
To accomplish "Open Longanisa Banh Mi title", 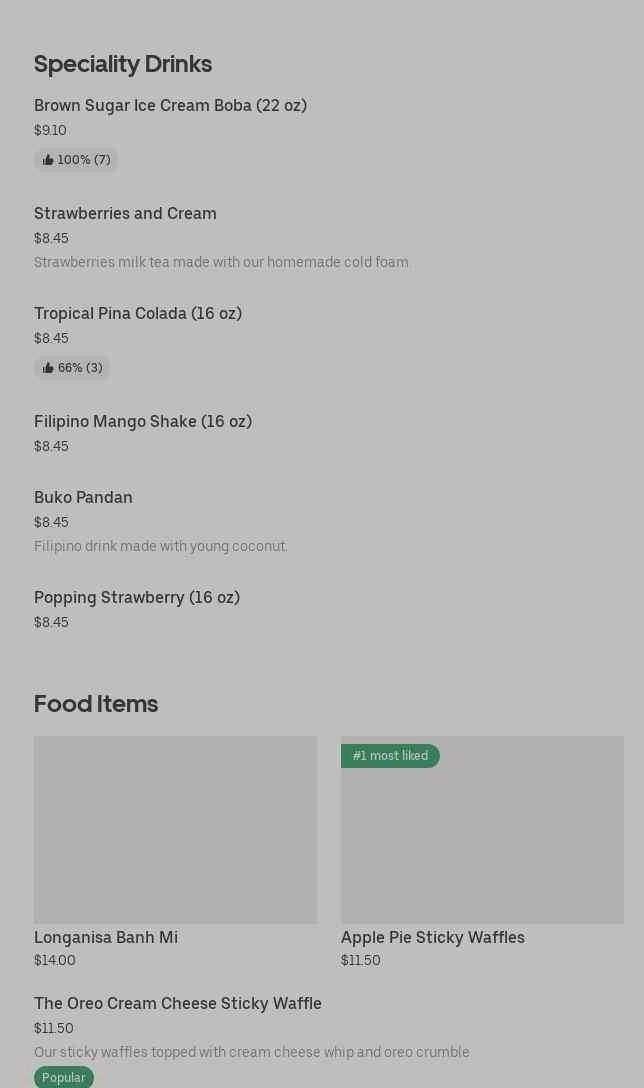I will [x=106, y=937].
